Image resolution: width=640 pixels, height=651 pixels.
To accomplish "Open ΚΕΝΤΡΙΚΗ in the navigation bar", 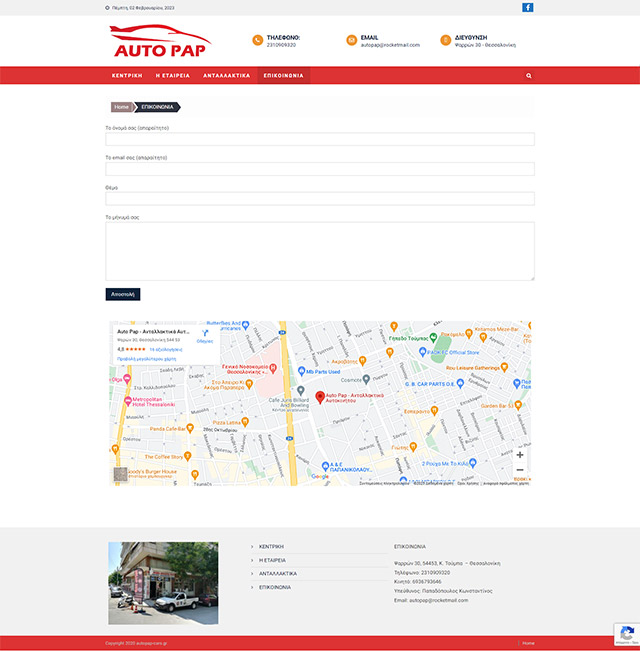I will (x=127, y=76).
